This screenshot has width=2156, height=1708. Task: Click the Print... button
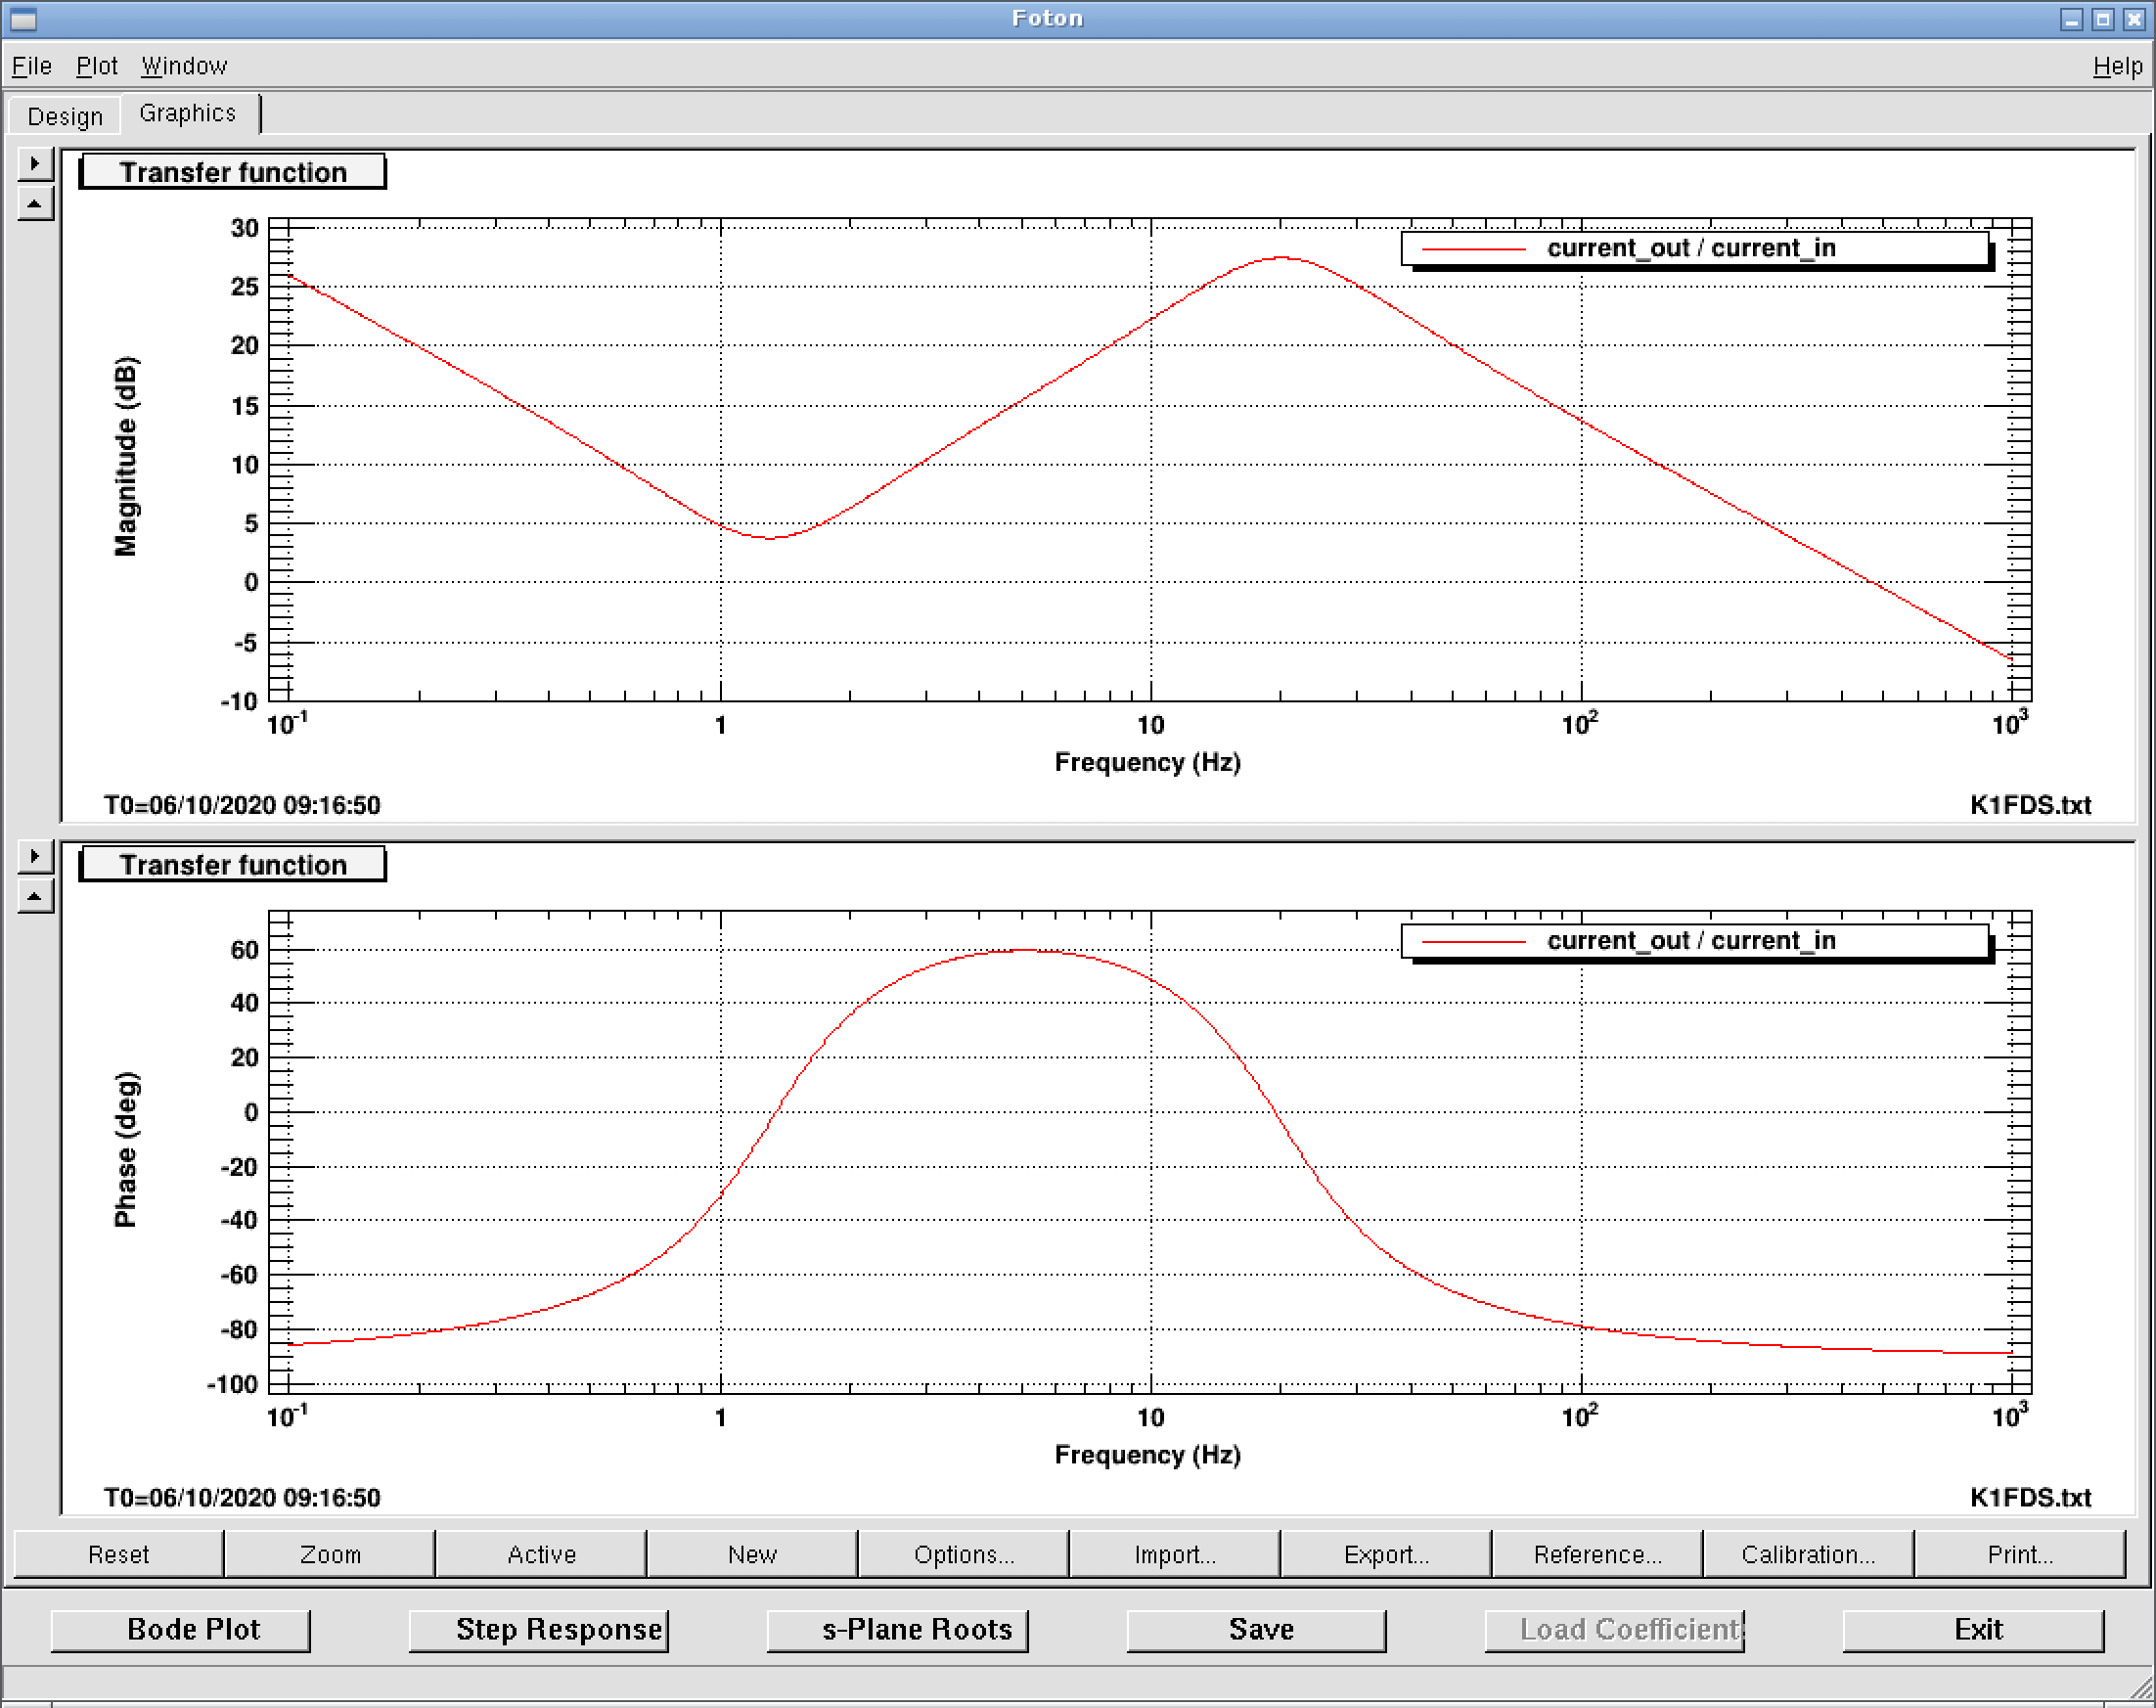click(x=2020, y=1554)
